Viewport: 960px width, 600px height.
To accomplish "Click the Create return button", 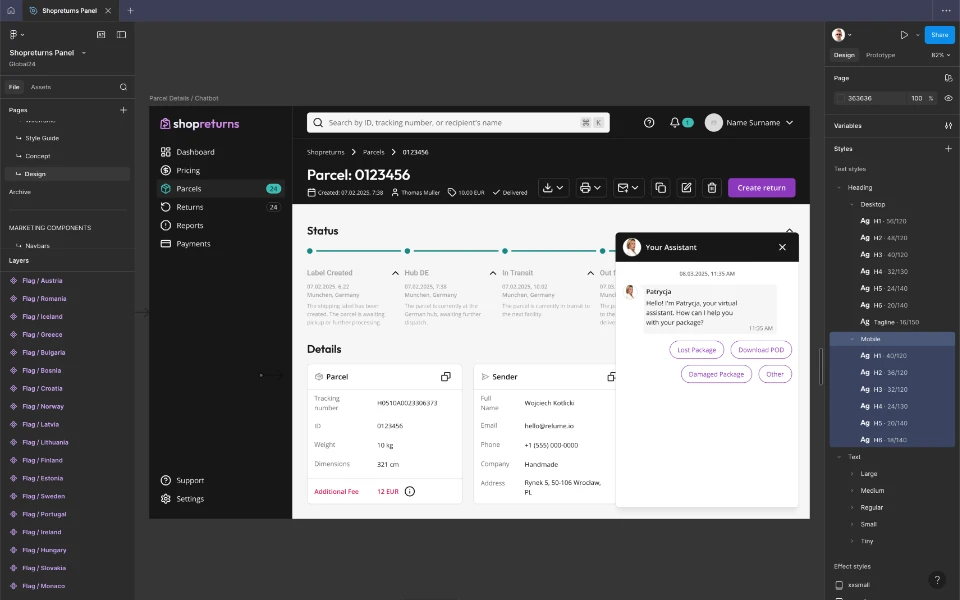I will (761, 188).
